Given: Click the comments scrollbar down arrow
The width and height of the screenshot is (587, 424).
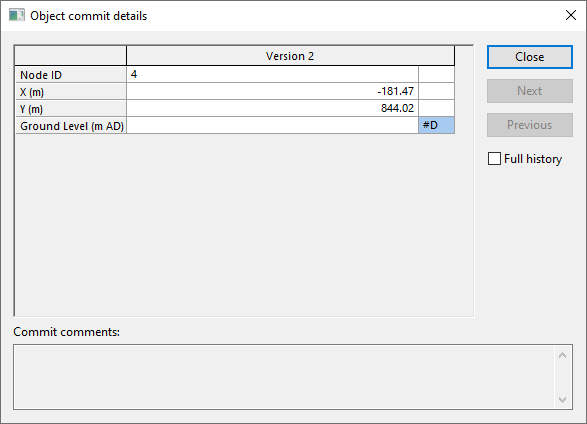Looking at the screenshot, I should [562, 400].
